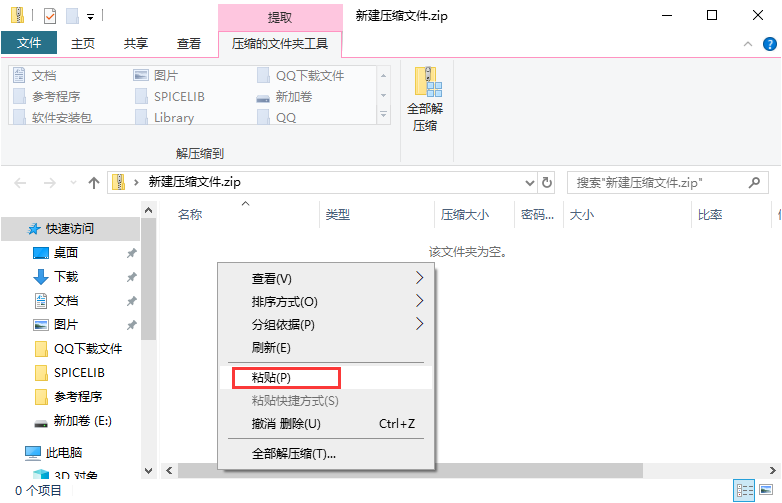Screen dimensions: 782x503
Task: Choose 粘贴(P) in context menu
Action: 326,377
